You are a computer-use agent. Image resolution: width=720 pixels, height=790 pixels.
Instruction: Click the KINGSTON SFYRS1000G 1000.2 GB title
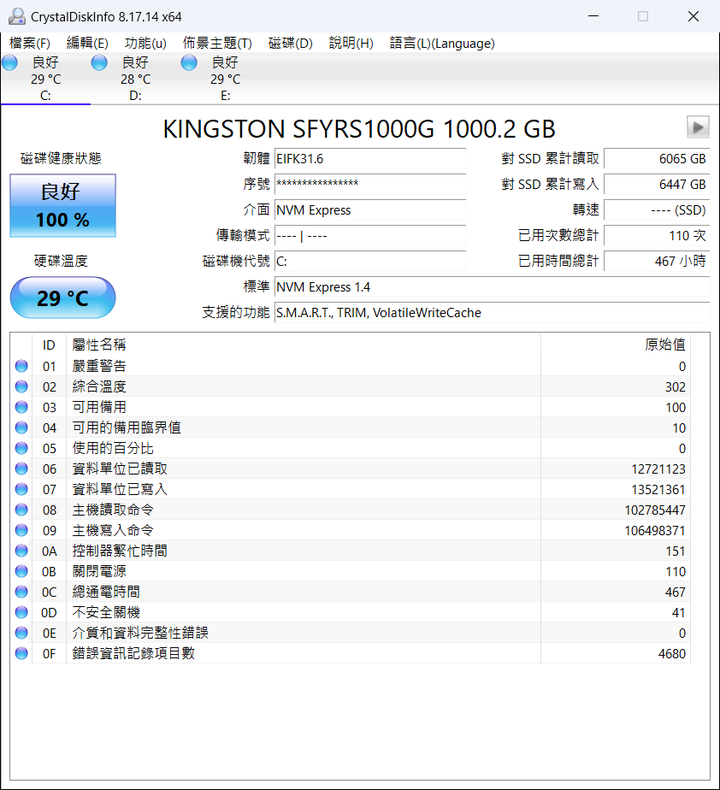click(359, 129)
